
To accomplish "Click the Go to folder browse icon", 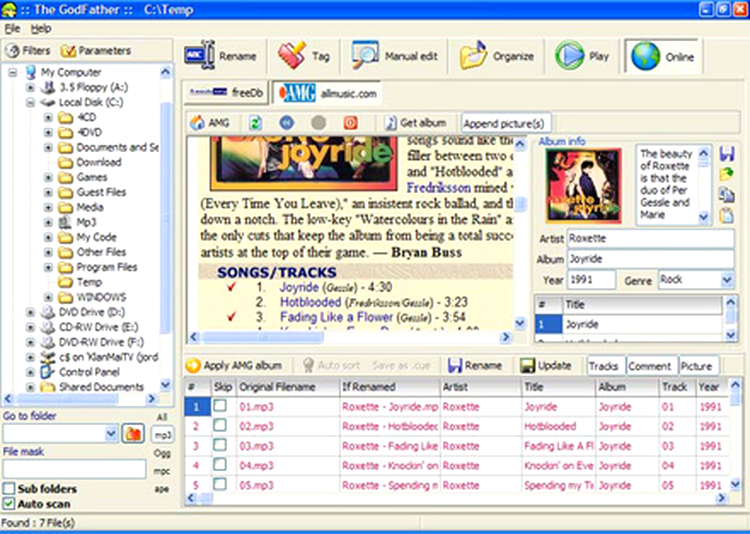I will [133, 434].
